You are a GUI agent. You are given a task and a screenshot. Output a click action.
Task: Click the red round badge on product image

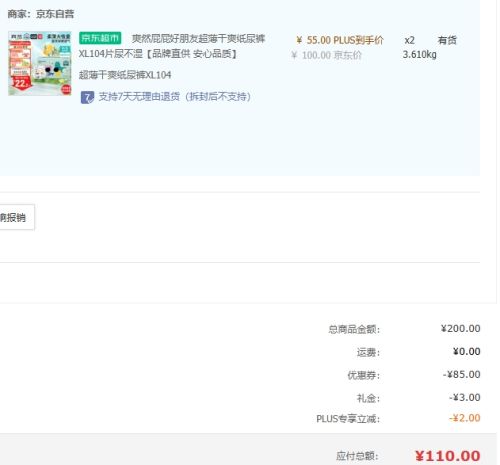tap(66, 89)
